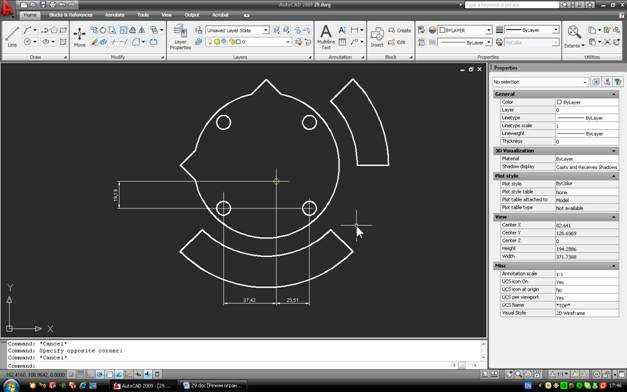Select the Multiline Text tool
This screenshot has width=627, height=392.
(326, 37)
